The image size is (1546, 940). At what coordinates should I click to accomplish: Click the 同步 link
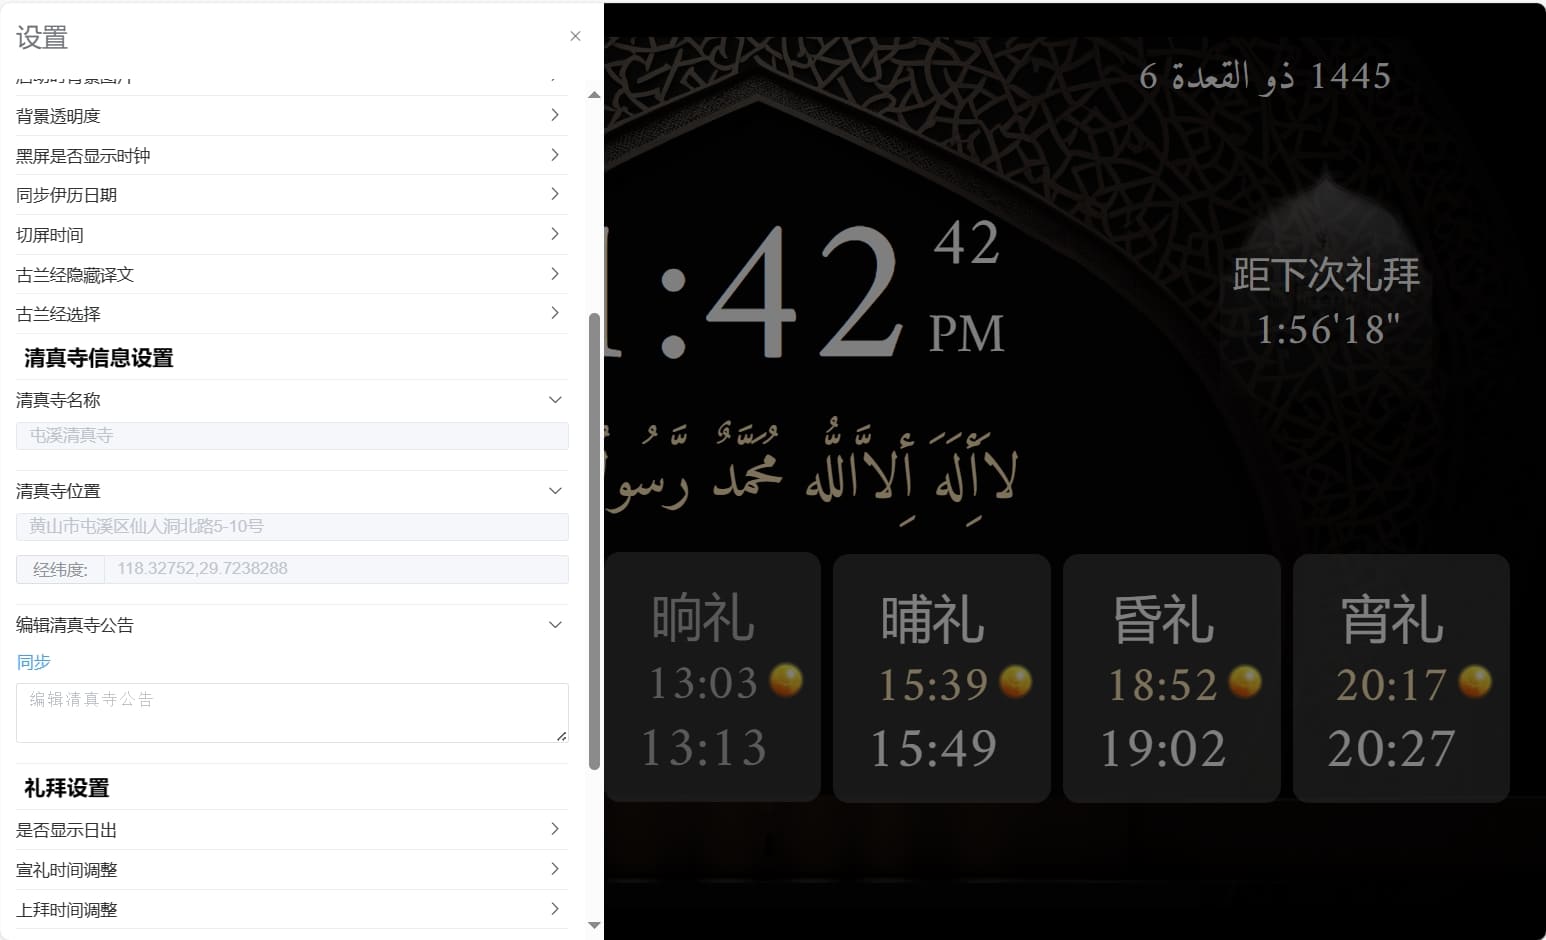33,662
